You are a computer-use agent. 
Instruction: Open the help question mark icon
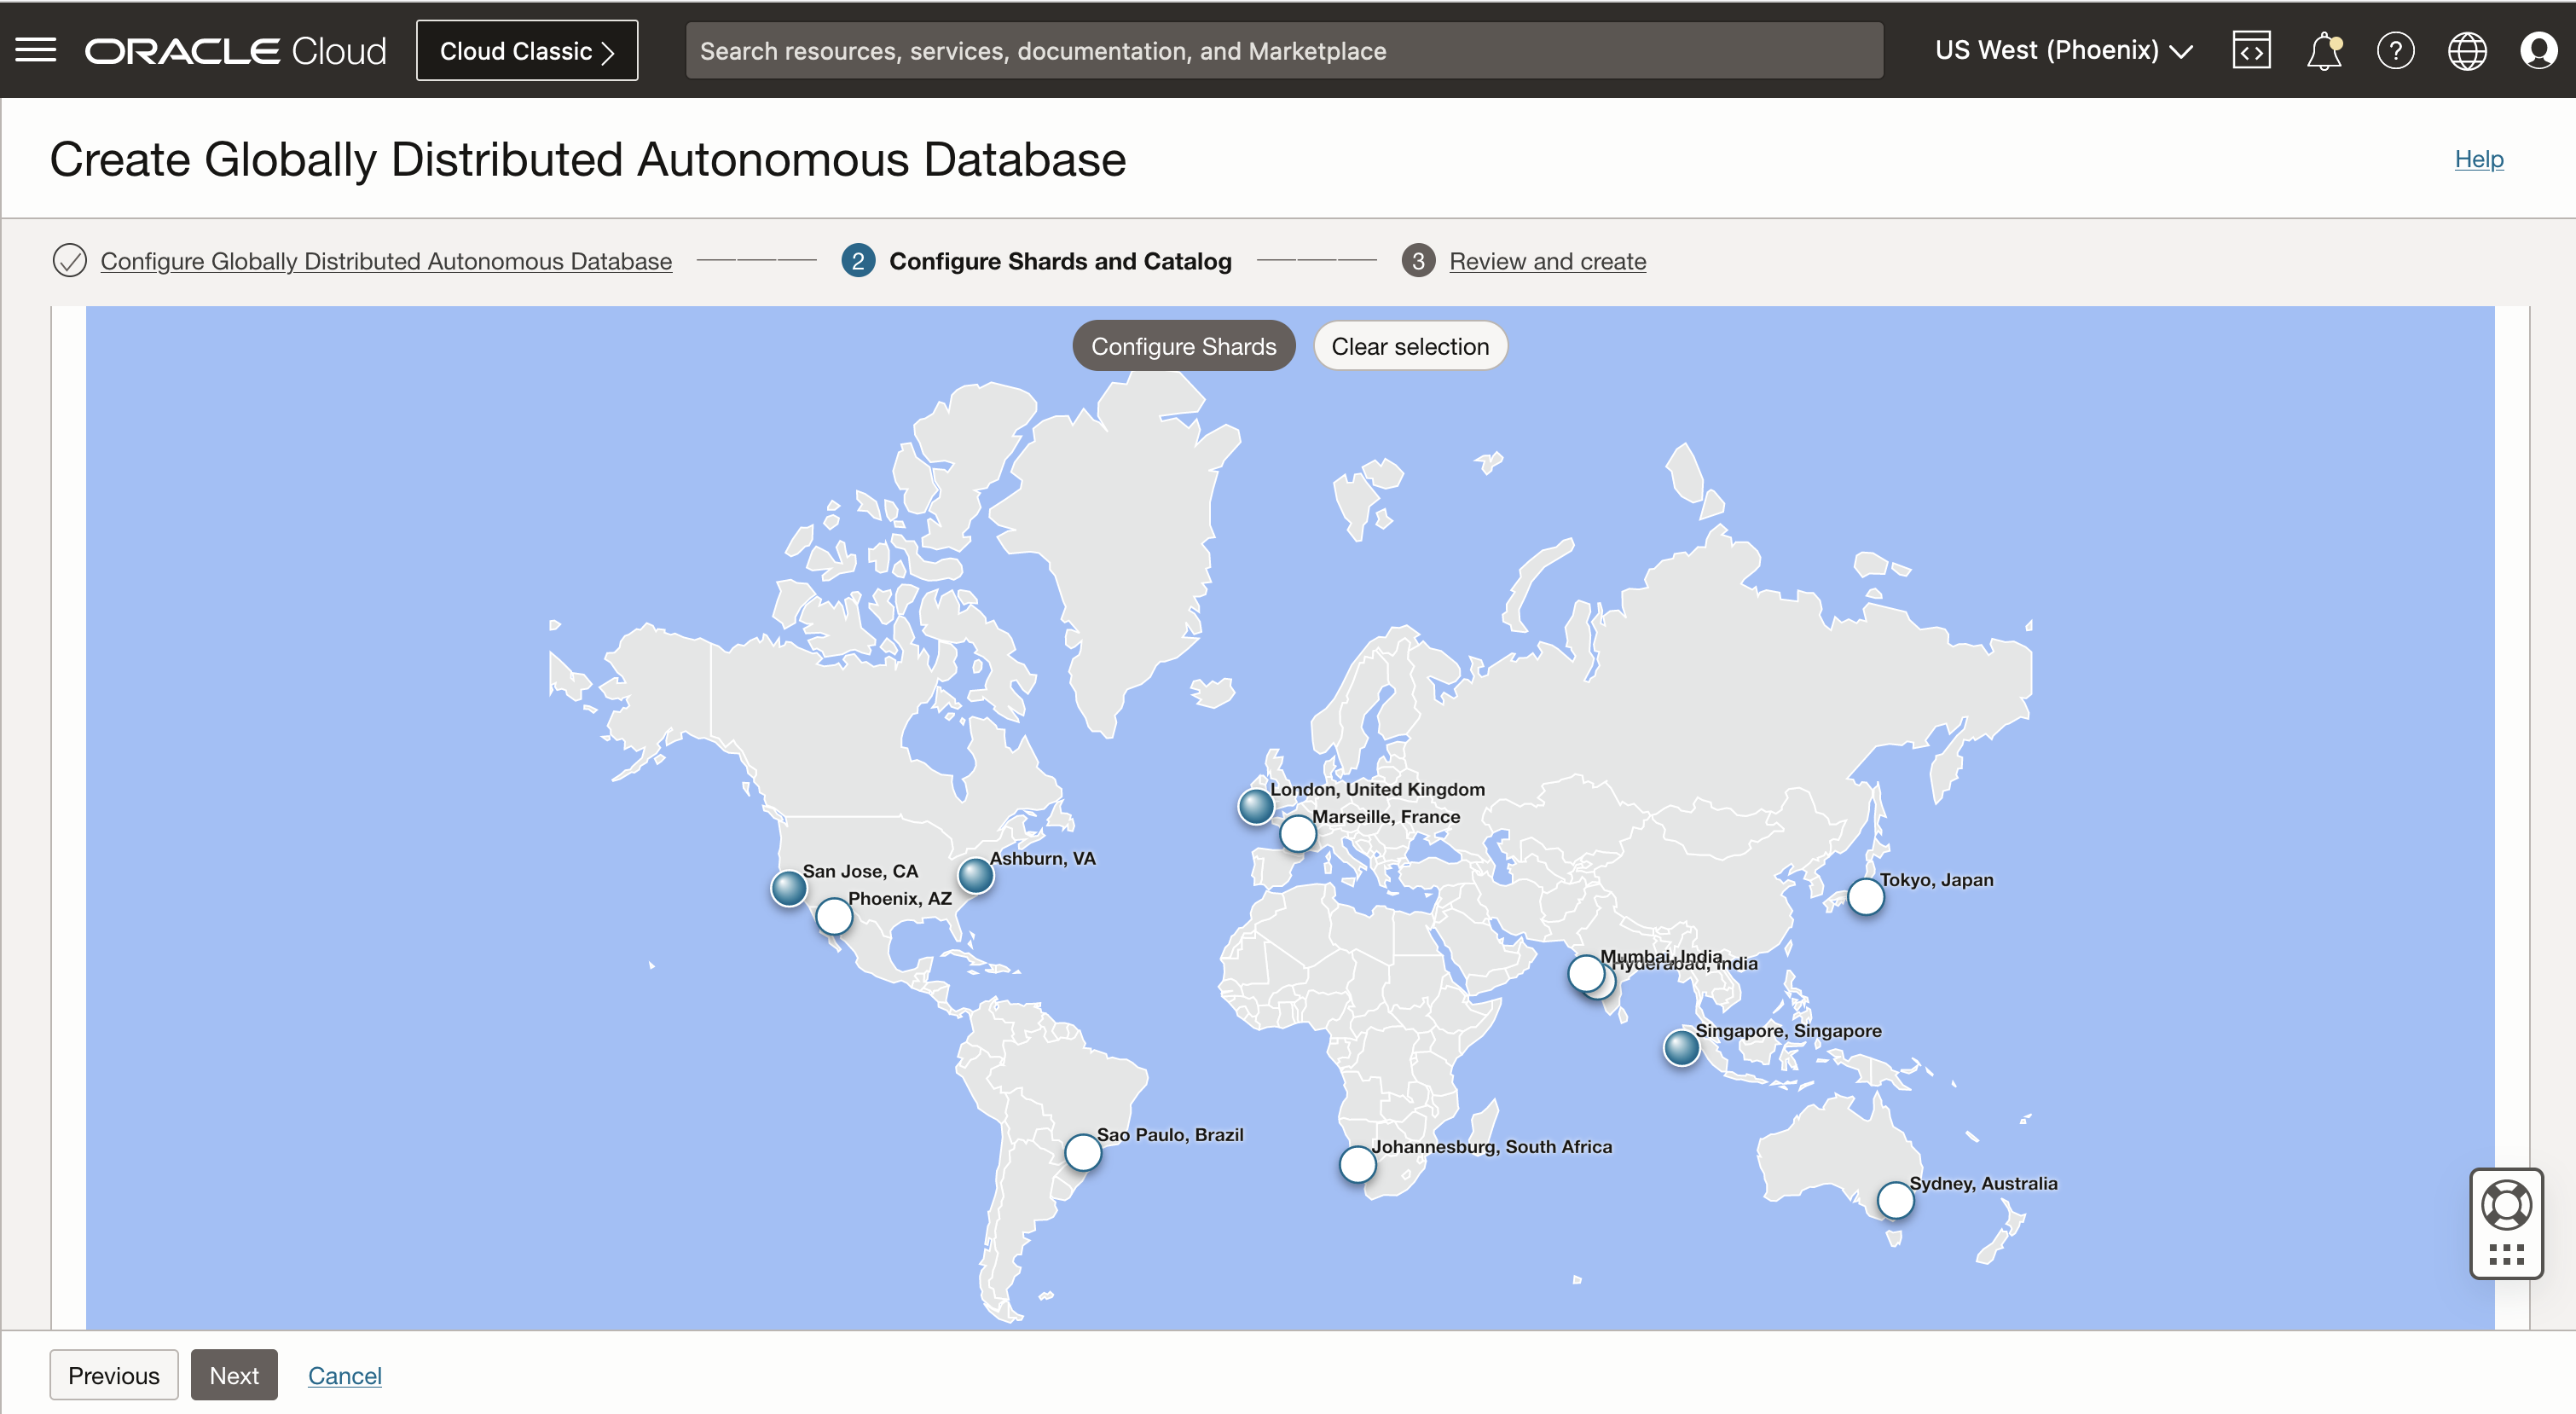(2396, 50)
